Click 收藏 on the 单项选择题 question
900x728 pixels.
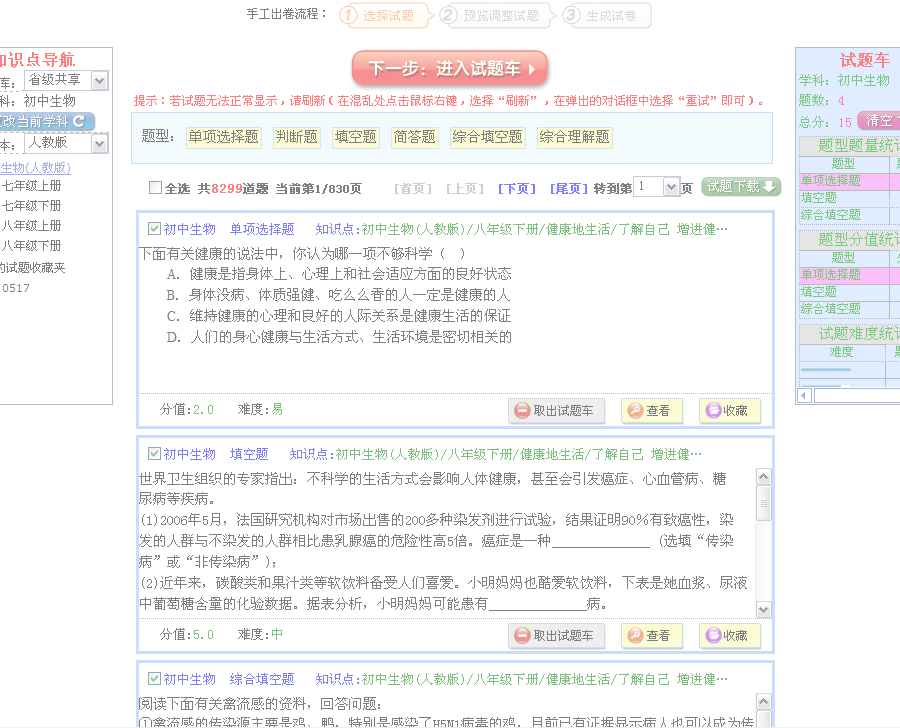pos(730,410)
